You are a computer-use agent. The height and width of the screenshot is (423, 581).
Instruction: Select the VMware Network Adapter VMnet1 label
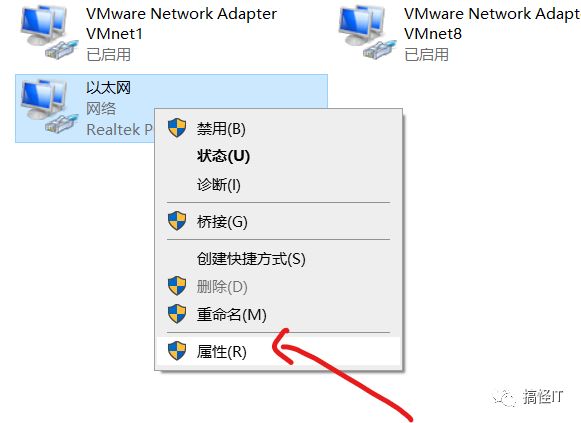tap(182, 24)
